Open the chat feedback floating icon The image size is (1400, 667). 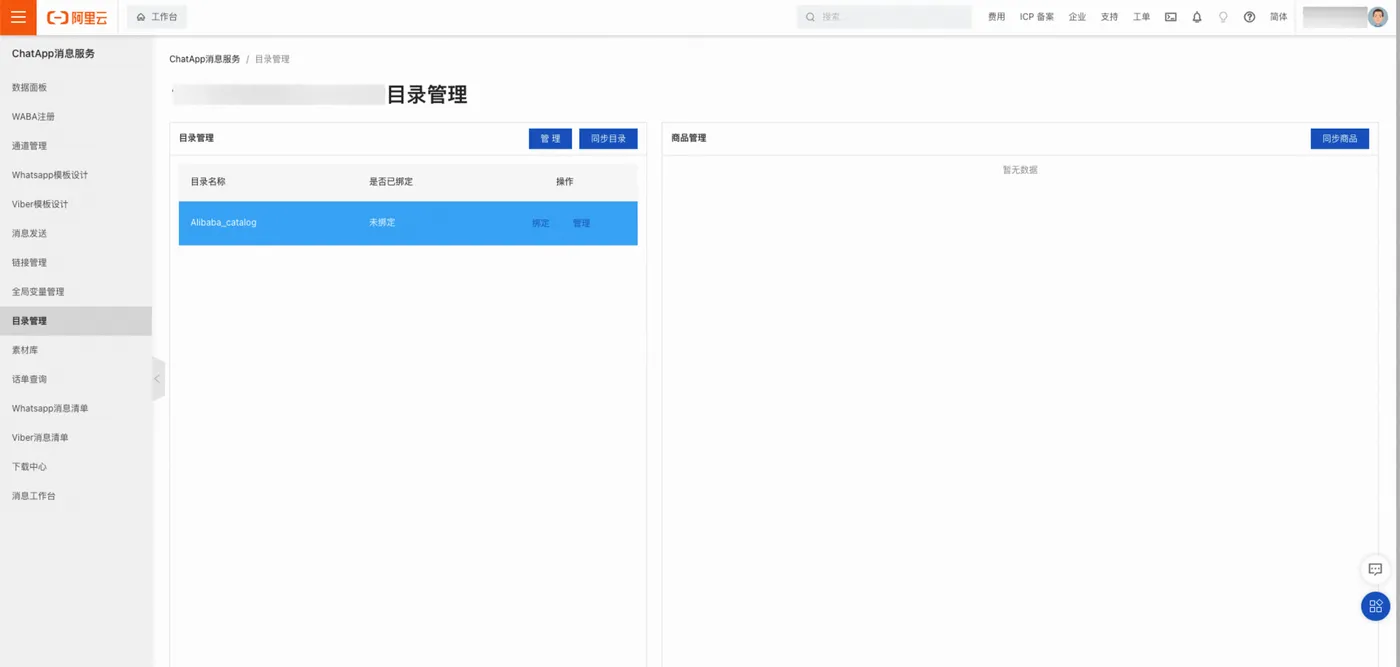(1376, 569)
